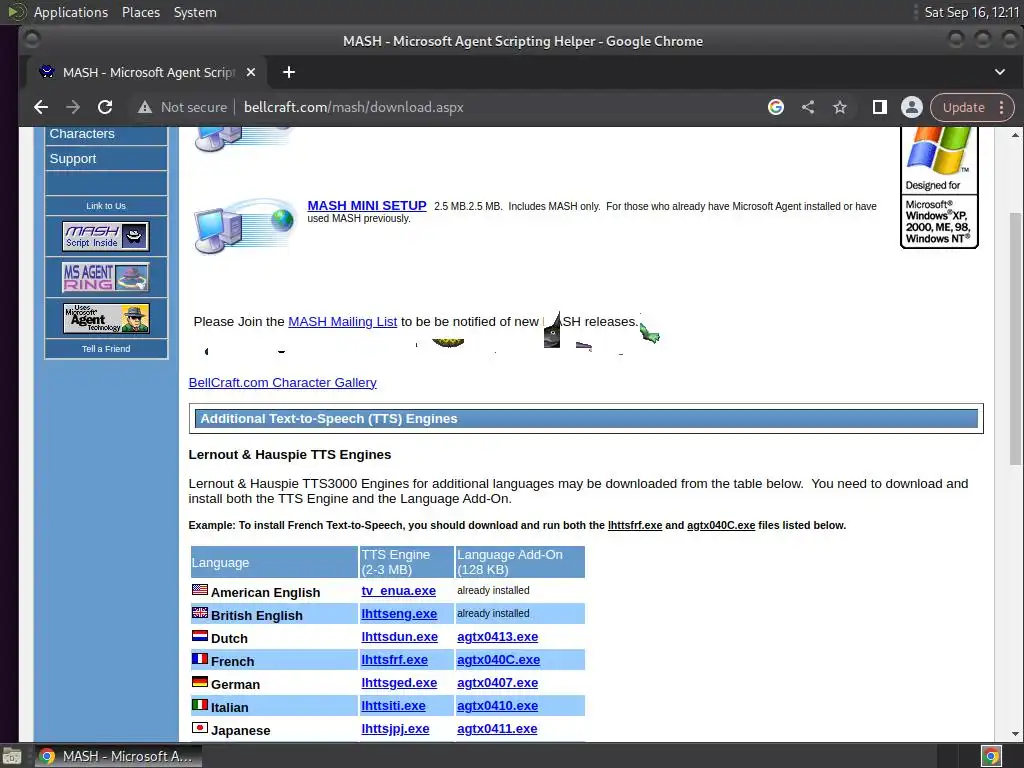Click the Italian flag icon
This screenshot has width=1024, height=768.
[200, 705]
